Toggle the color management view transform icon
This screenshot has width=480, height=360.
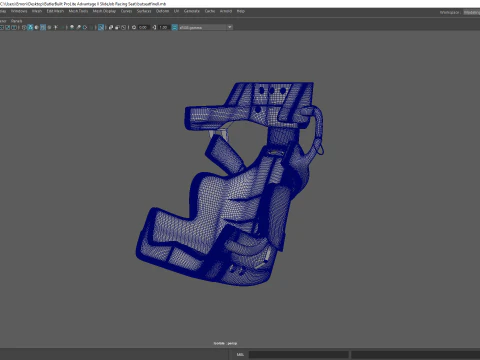(174, 27)
